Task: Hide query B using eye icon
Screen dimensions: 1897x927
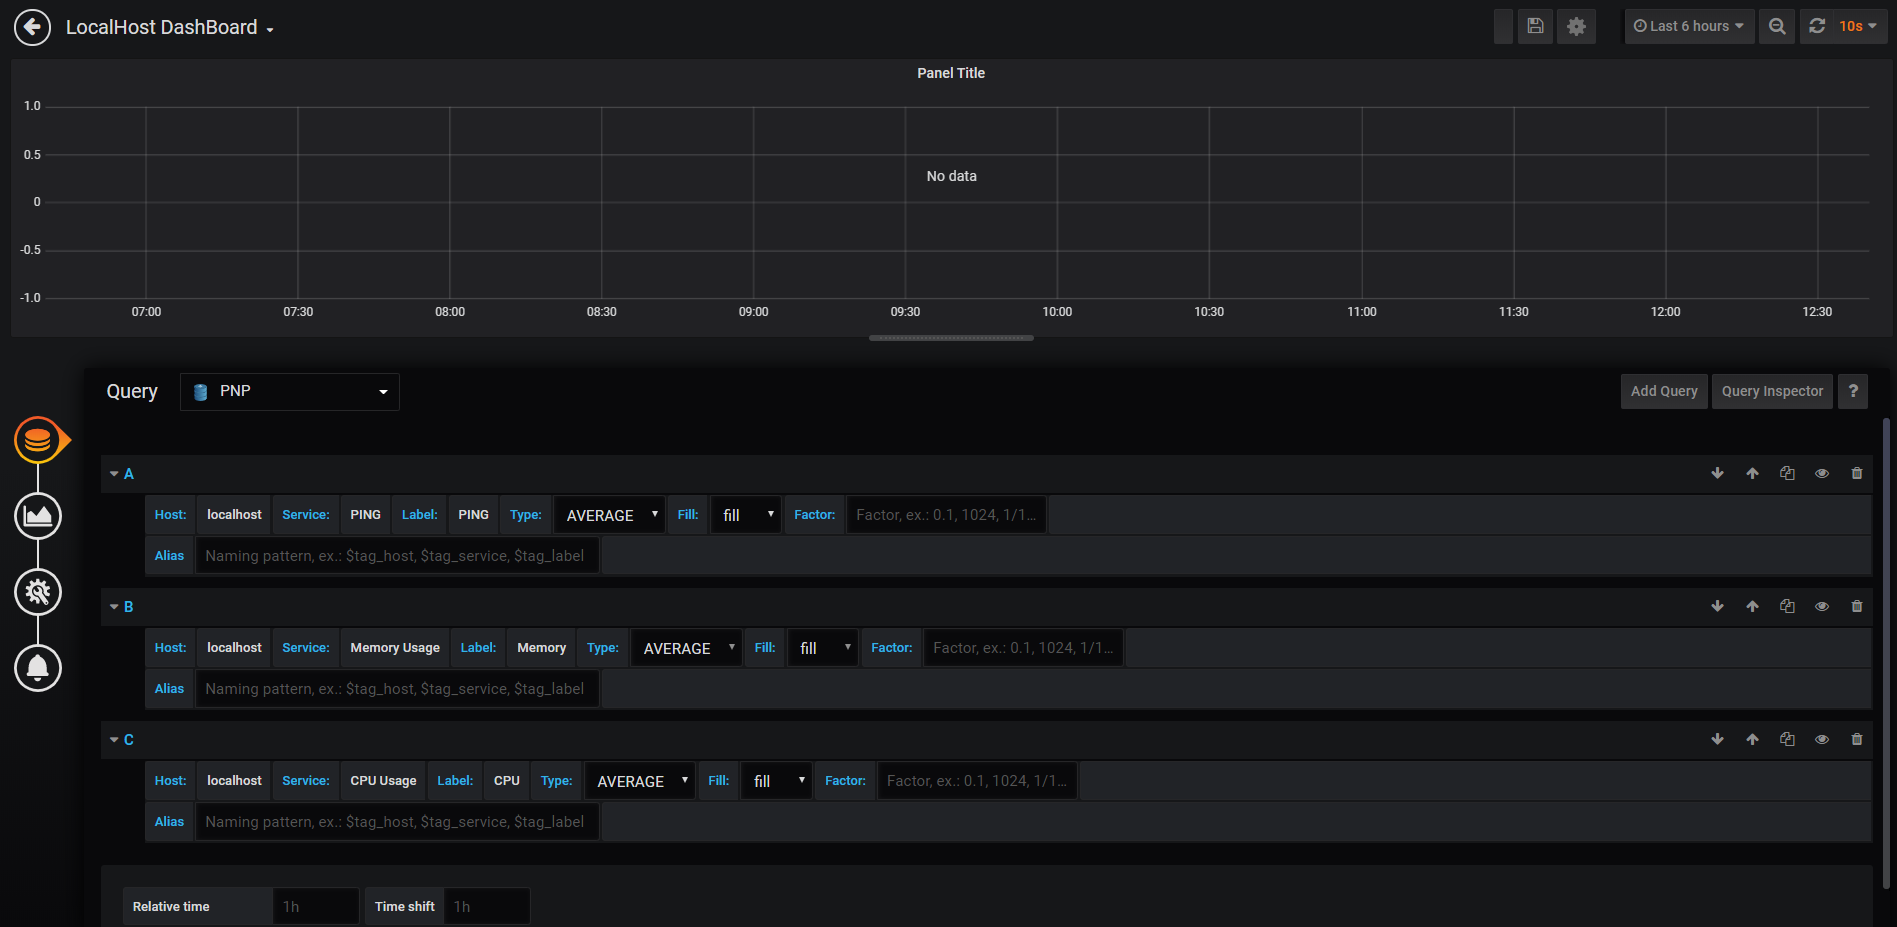Action: tap(1822, 607)
